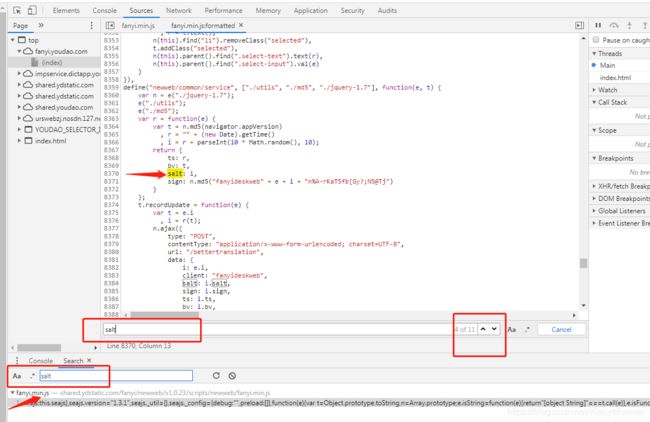
Task: Clear the search results
Action: [232, 376]
